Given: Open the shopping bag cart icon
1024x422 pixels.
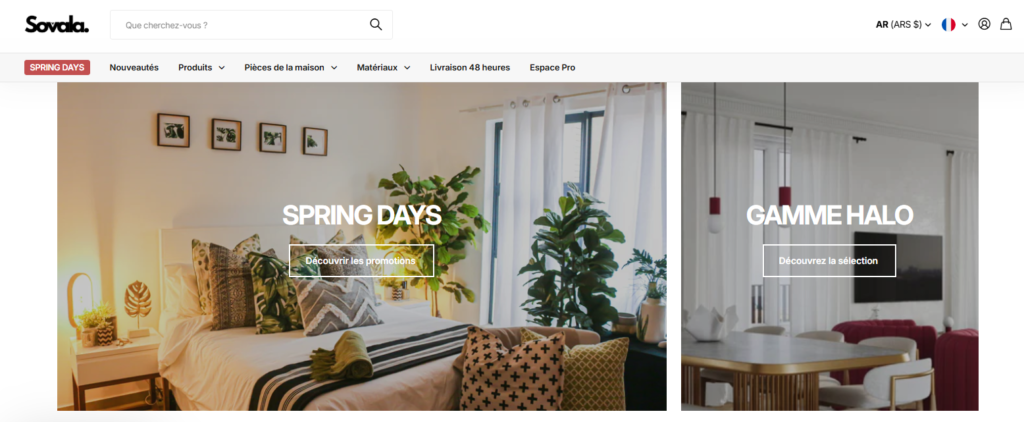Looking at the screenshot, I should 1006,24.
